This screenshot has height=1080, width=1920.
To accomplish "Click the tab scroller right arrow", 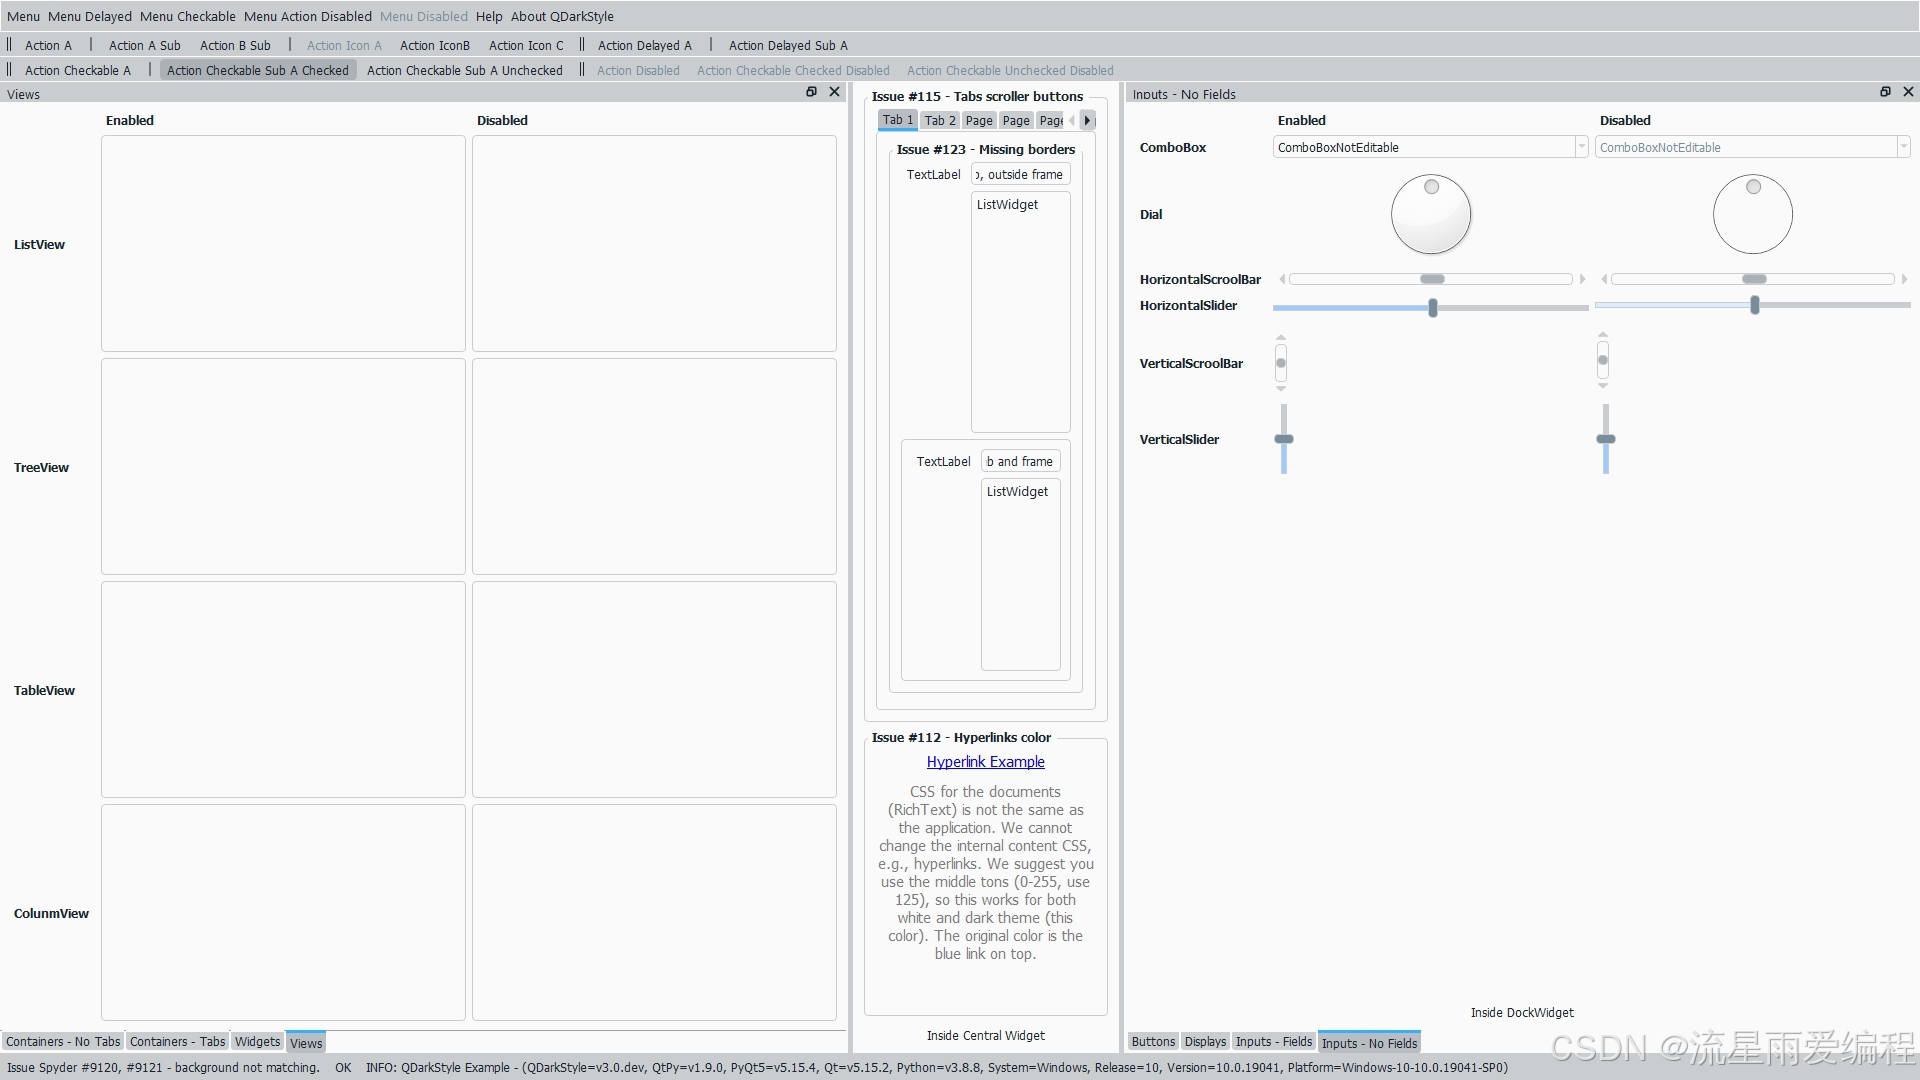I will coord(1087,120).
